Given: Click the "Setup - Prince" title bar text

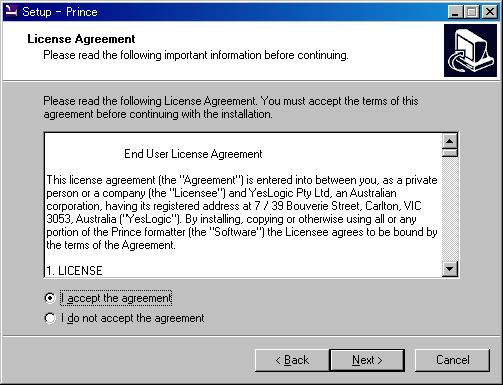Looking at the screenshot, I should pyautogui.click(x=60, y=12).
